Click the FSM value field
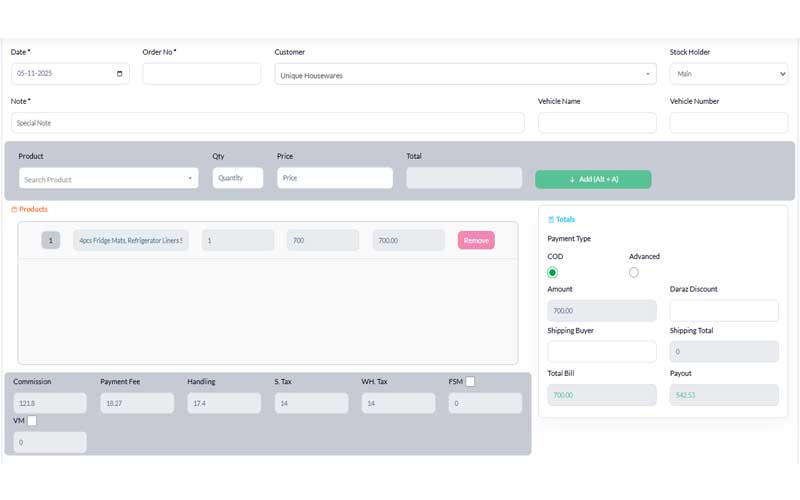The width and height of the screenshot is (800, 500). [x=485, y=403]
